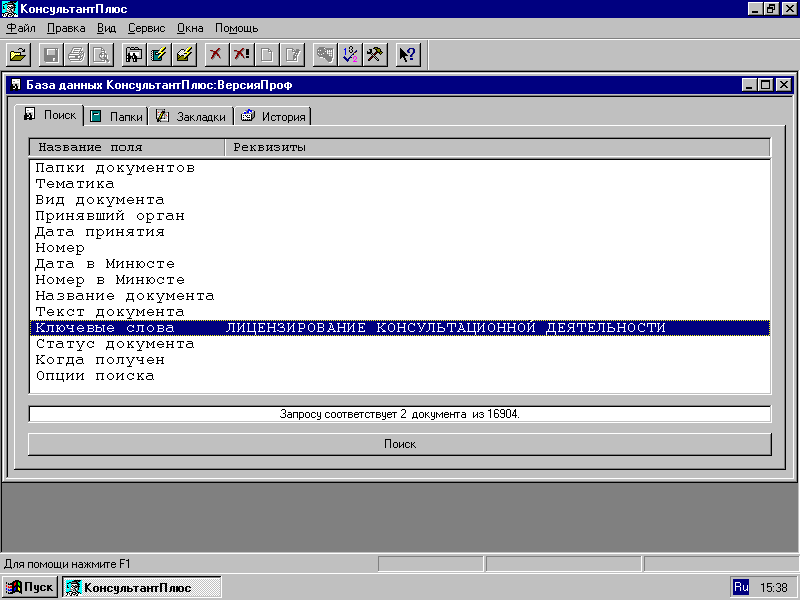Select the Название документа field row
This screenshot has height=600, width=800.
(x=400, y=296)
